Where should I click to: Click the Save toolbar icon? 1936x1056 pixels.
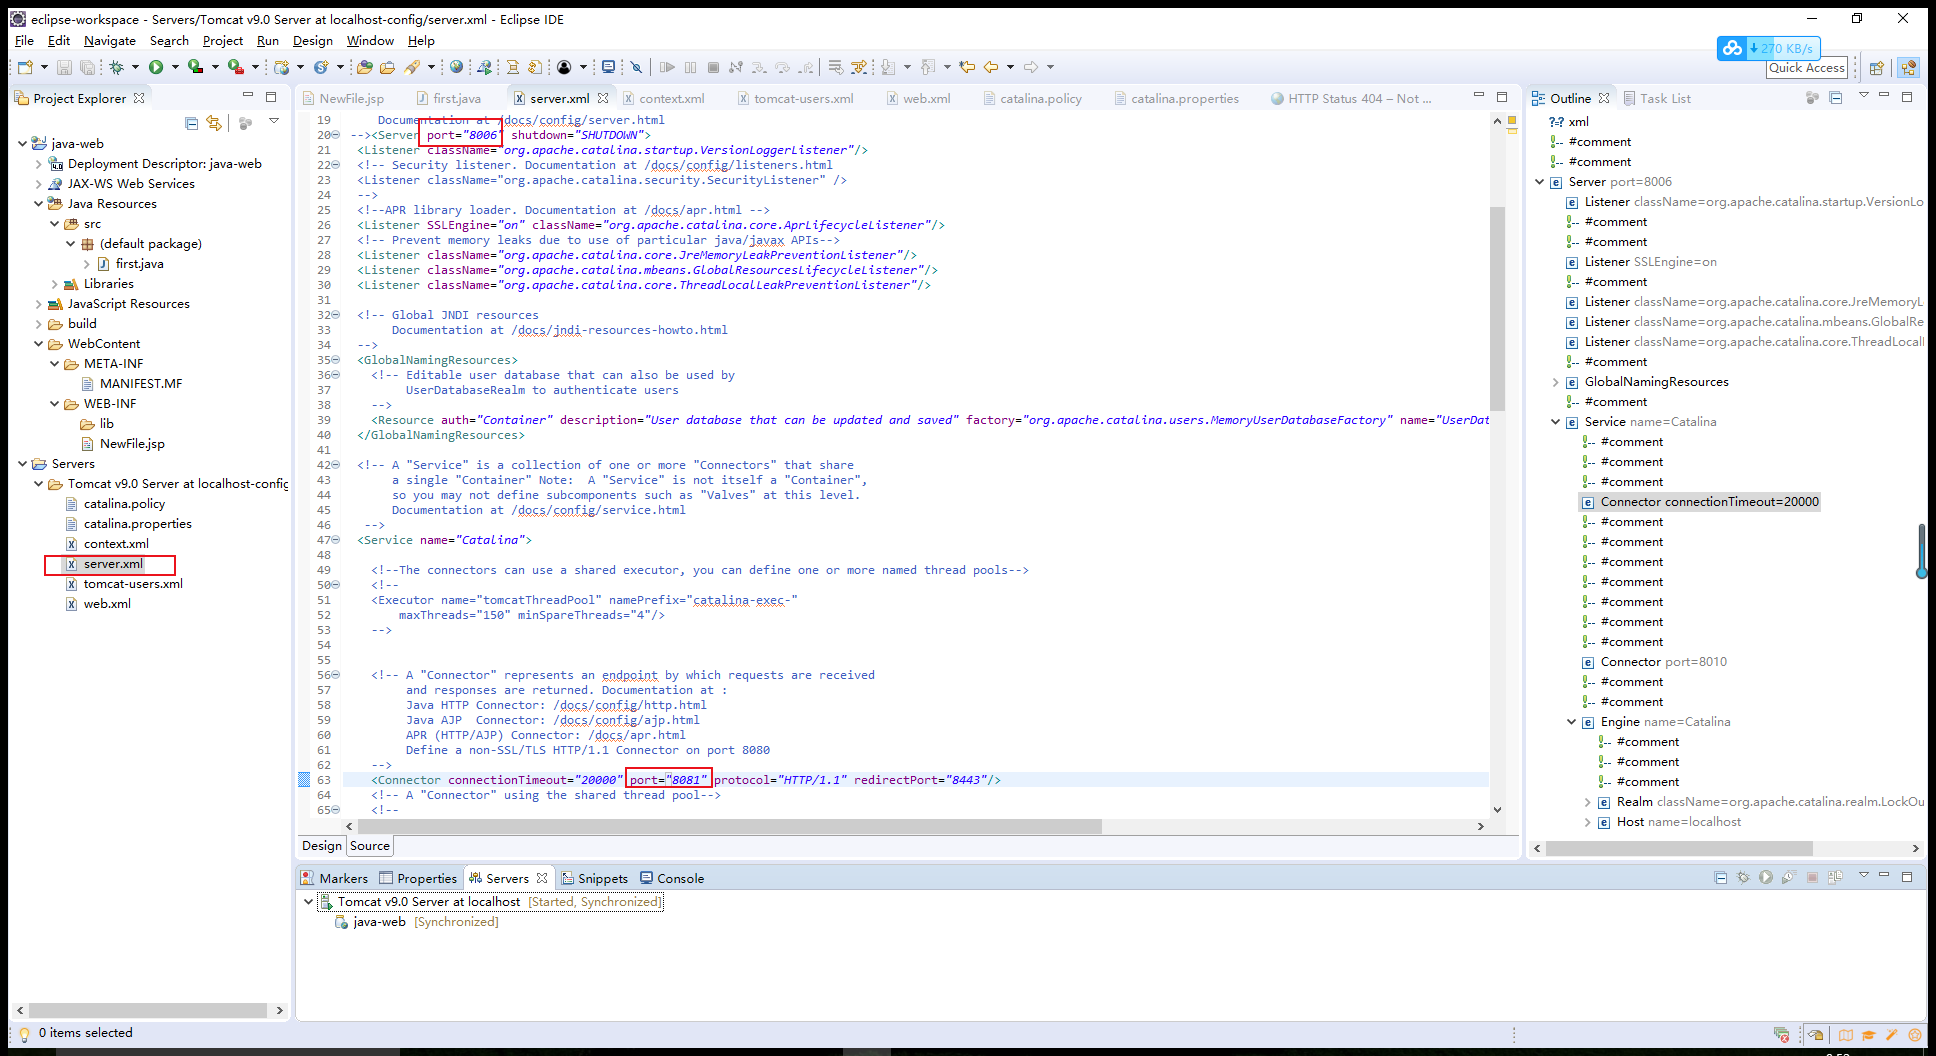pos(64,67)
